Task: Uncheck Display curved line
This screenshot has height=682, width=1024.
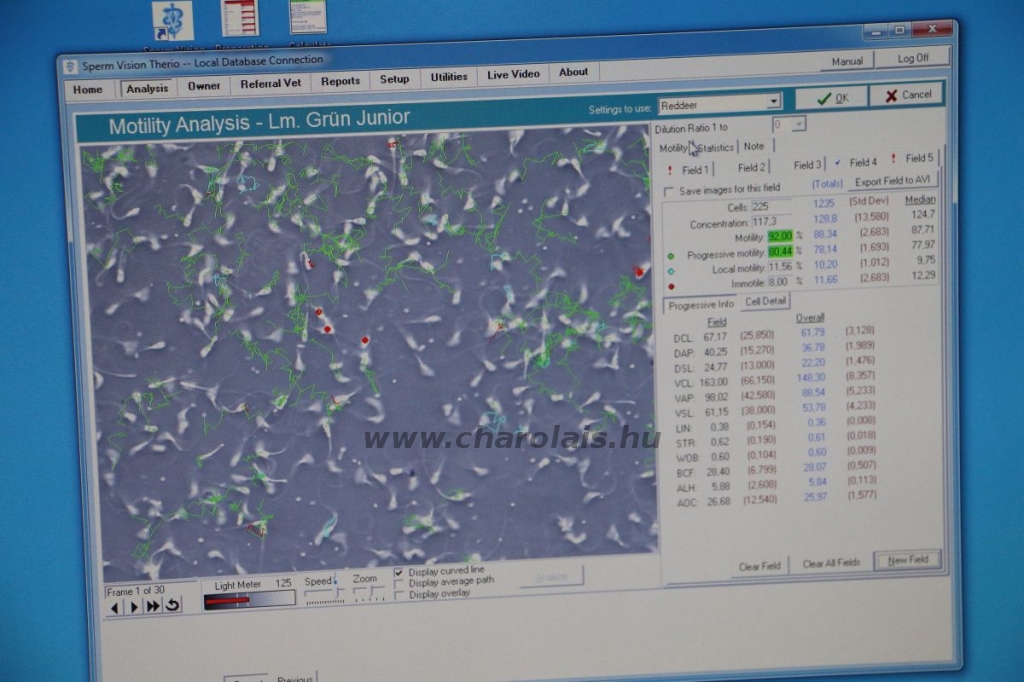Action: 400,572
